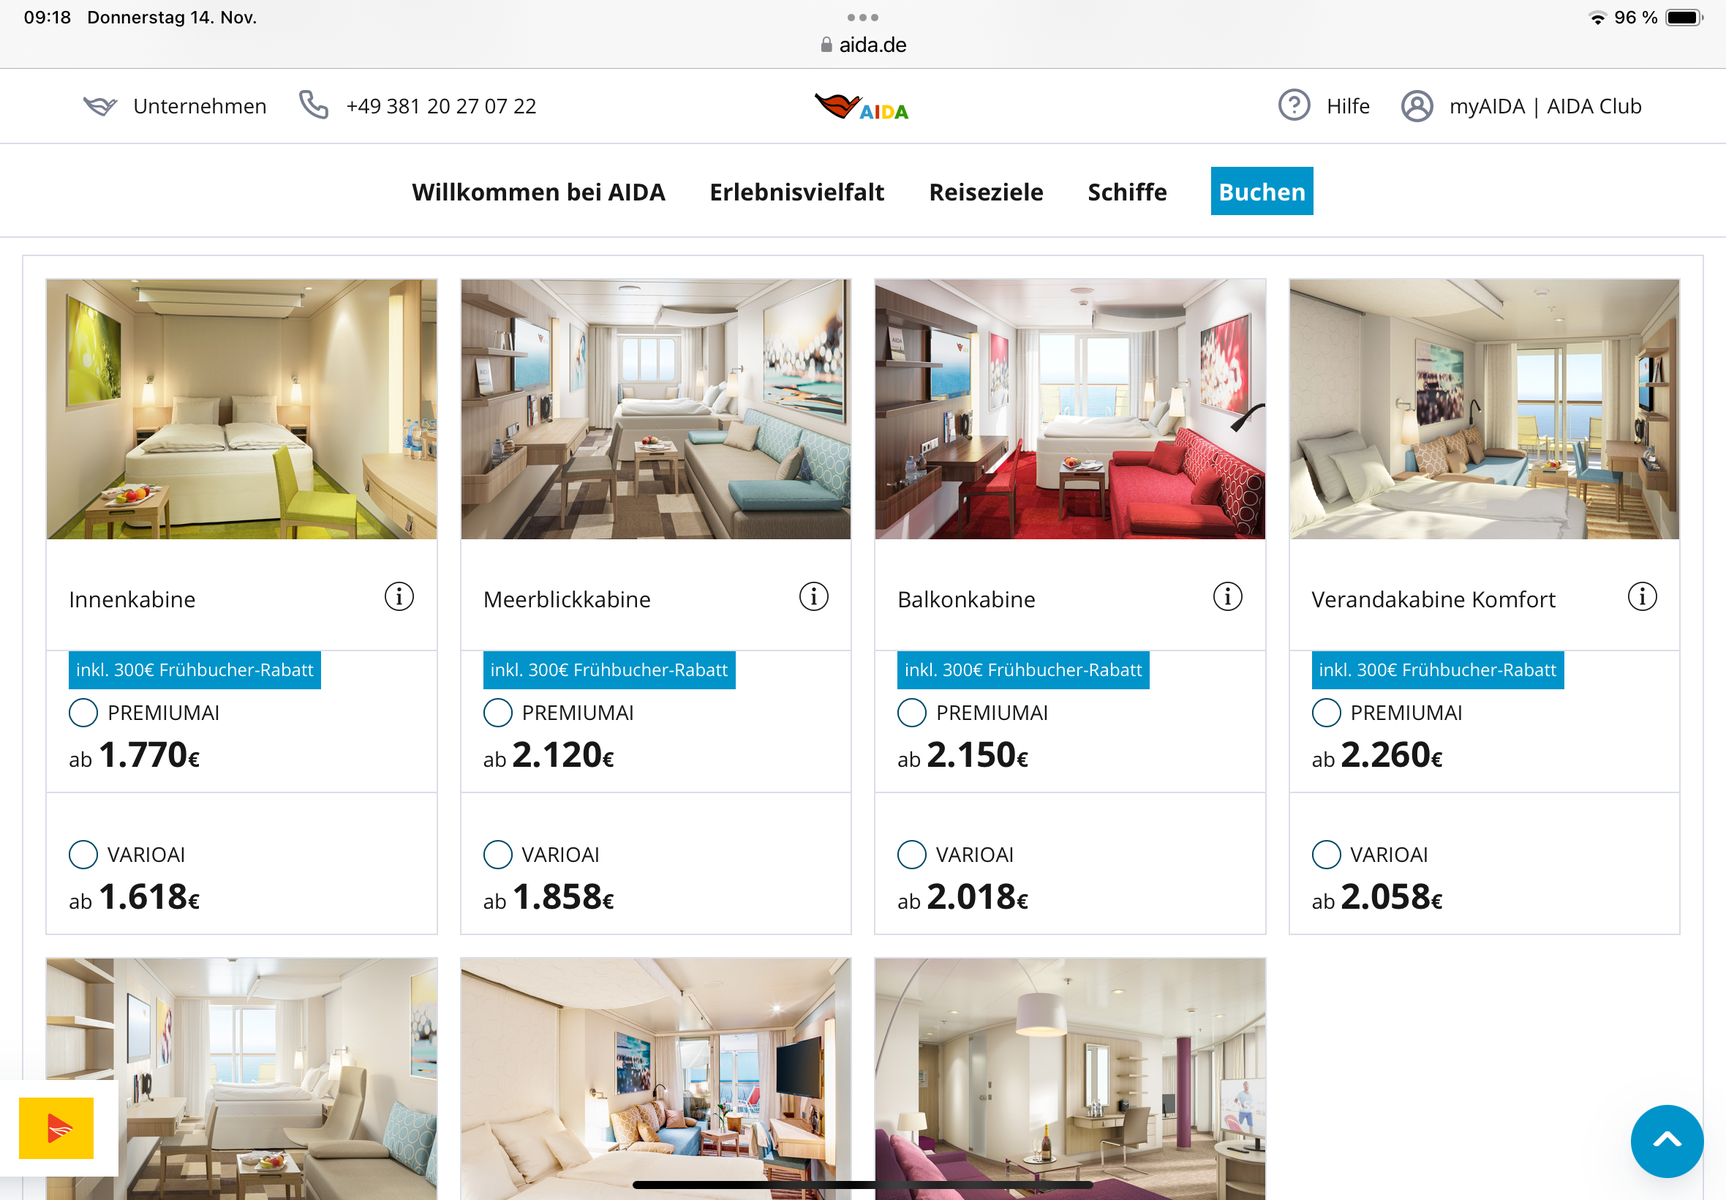Select PREMIUMAI for Innenkabine
The image size is (1726, 1200).
point(83,713)
